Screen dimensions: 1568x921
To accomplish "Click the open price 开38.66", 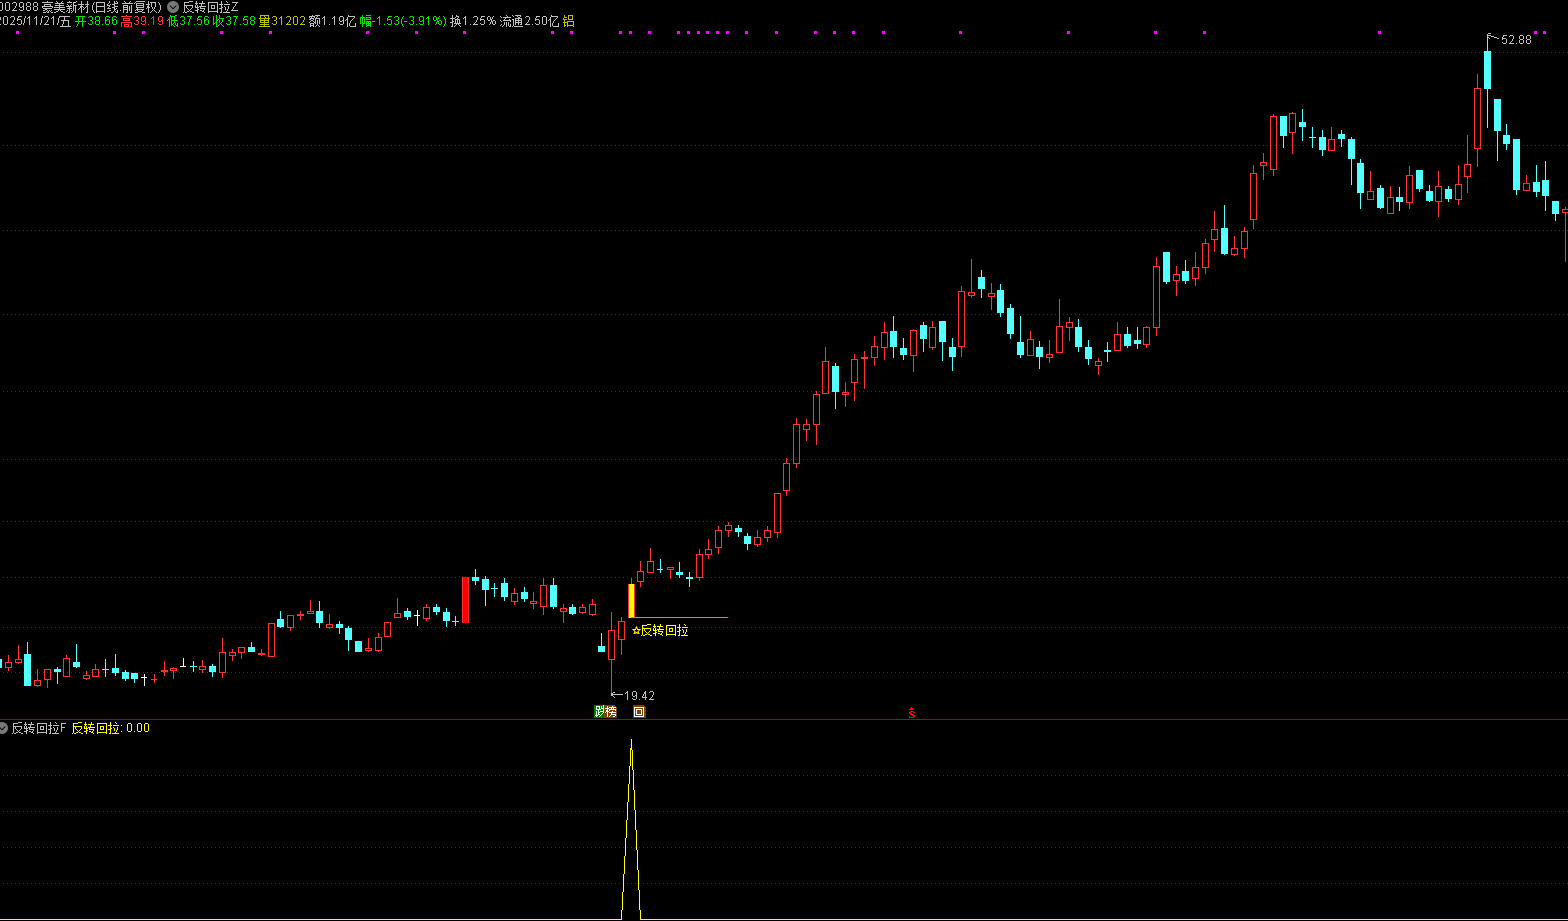I will click(x=96, y=21).
